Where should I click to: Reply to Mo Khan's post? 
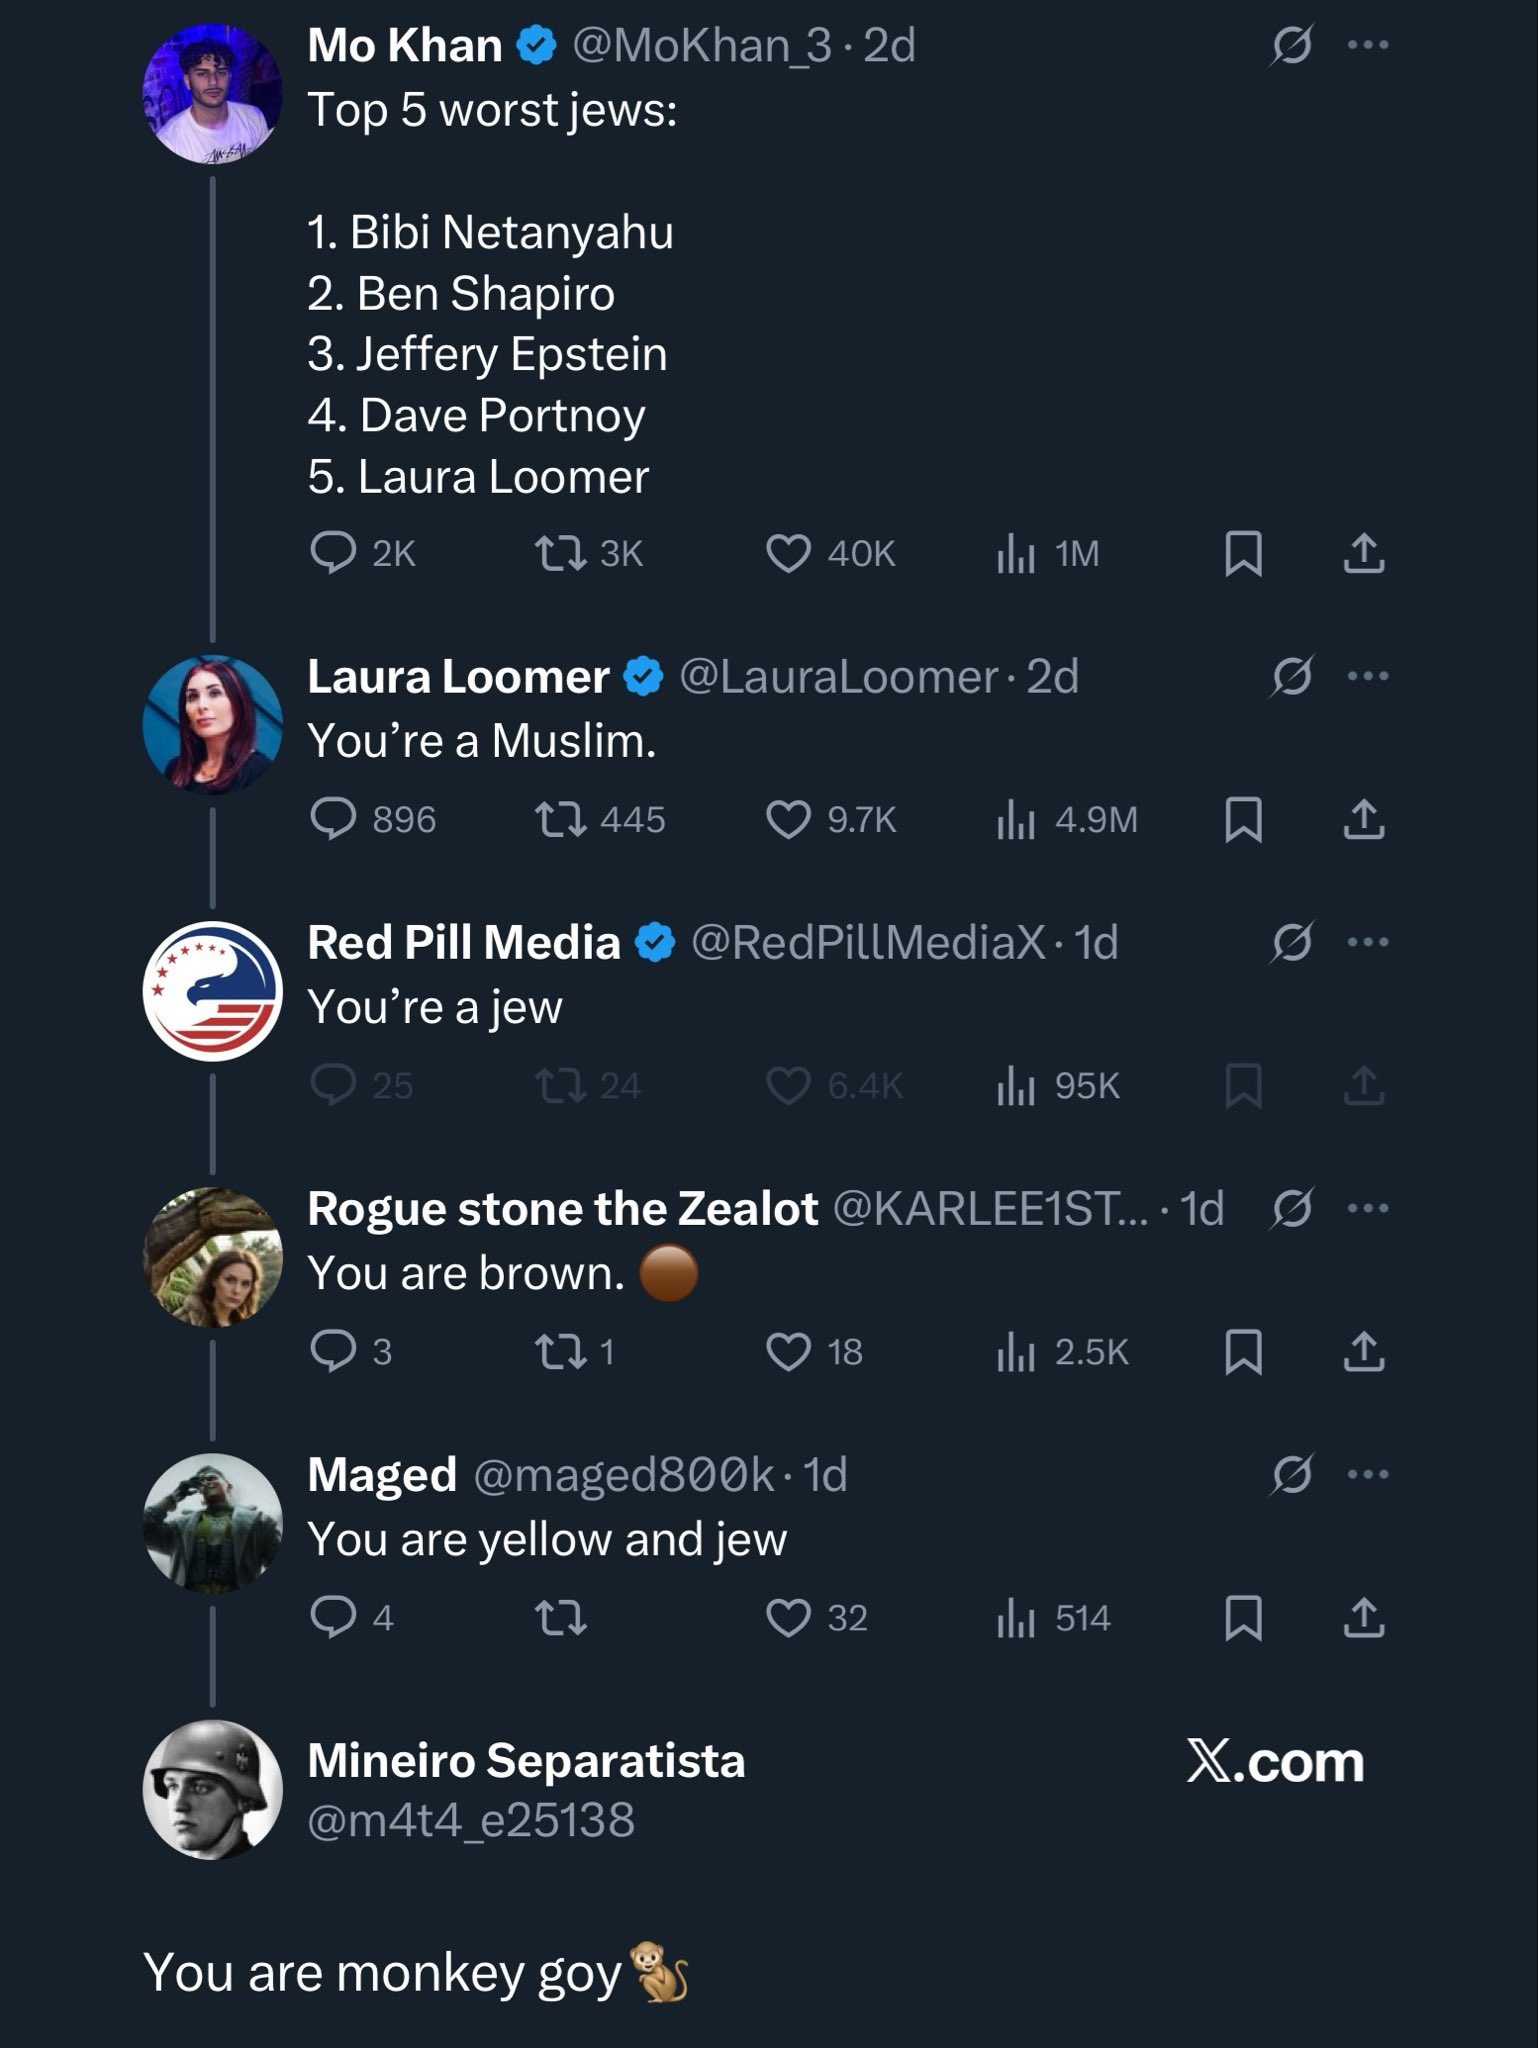(x=333, y=553)
